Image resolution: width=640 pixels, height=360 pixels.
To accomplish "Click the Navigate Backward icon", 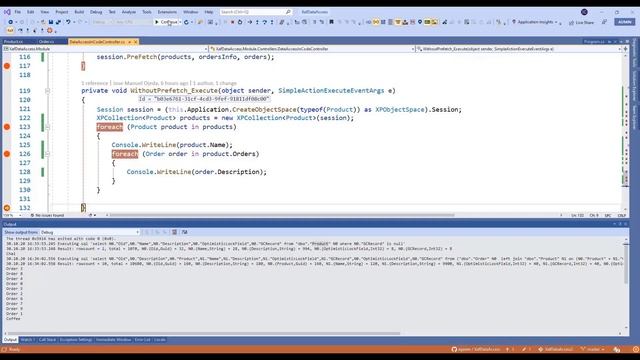I will coord(10,22).
